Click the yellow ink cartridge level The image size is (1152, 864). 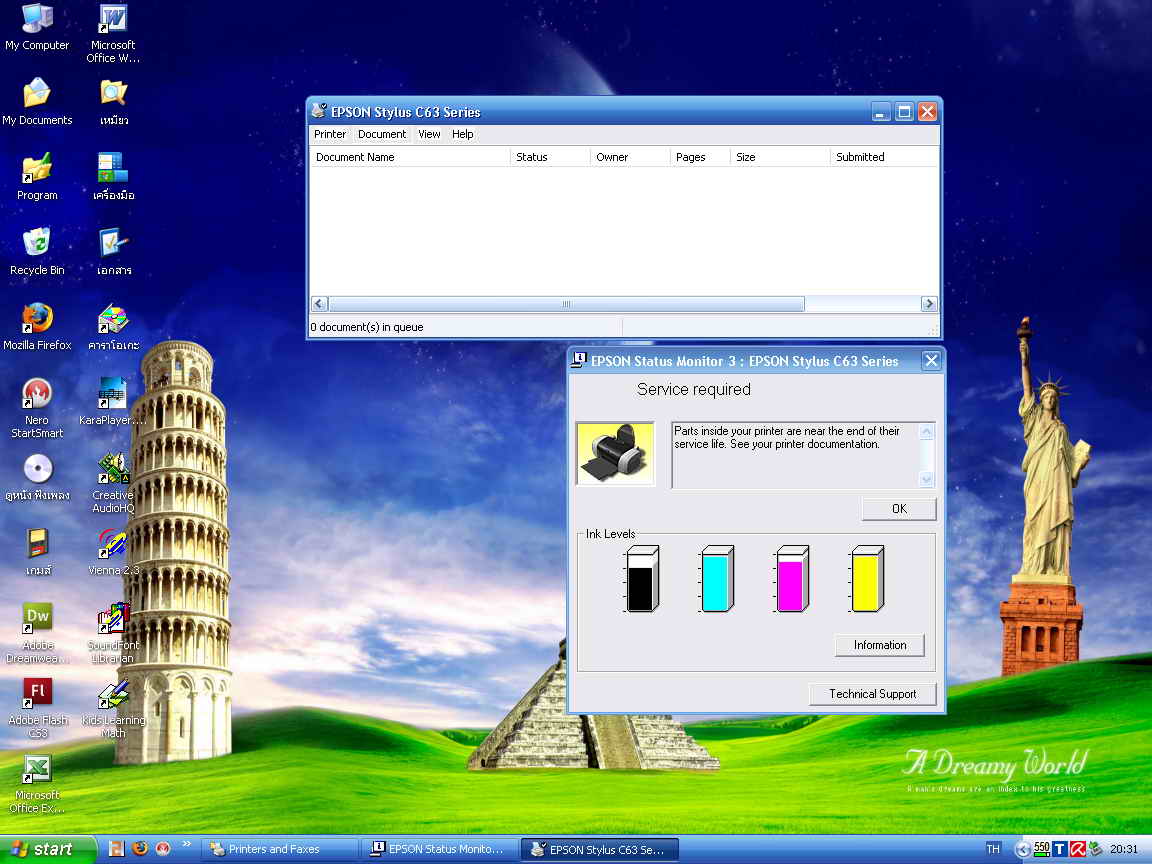tap(867, 579)
